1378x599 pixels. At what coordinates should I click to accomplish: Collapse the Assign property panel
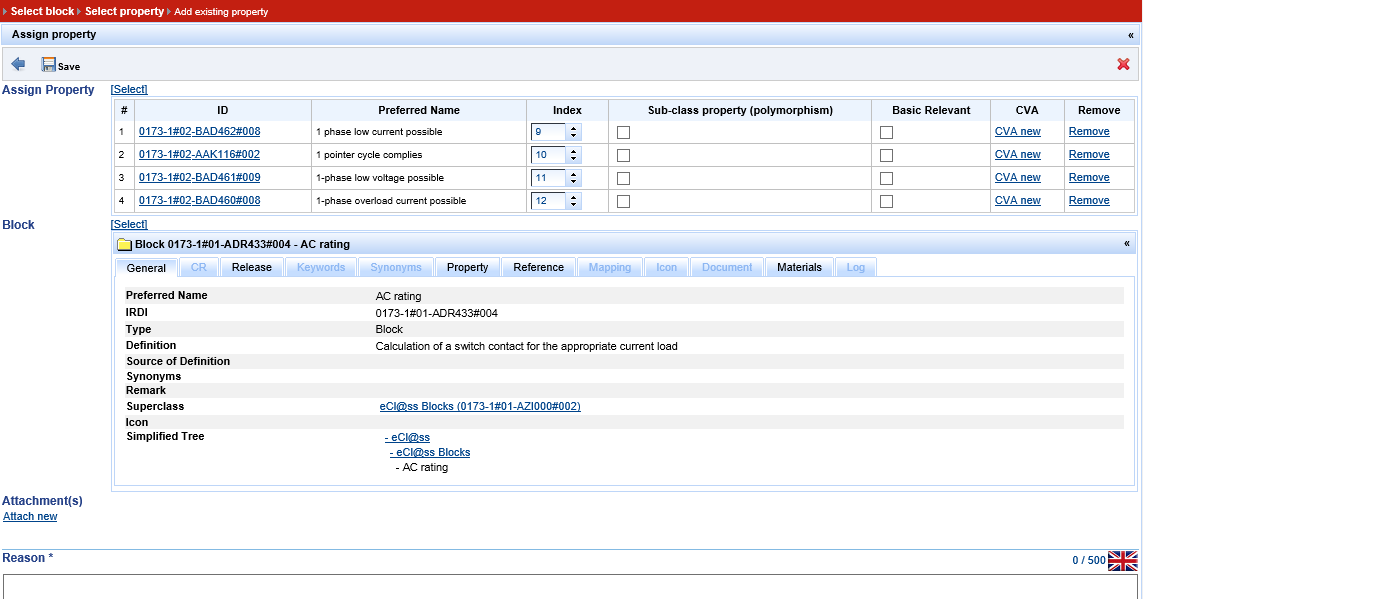point(1131,35)
